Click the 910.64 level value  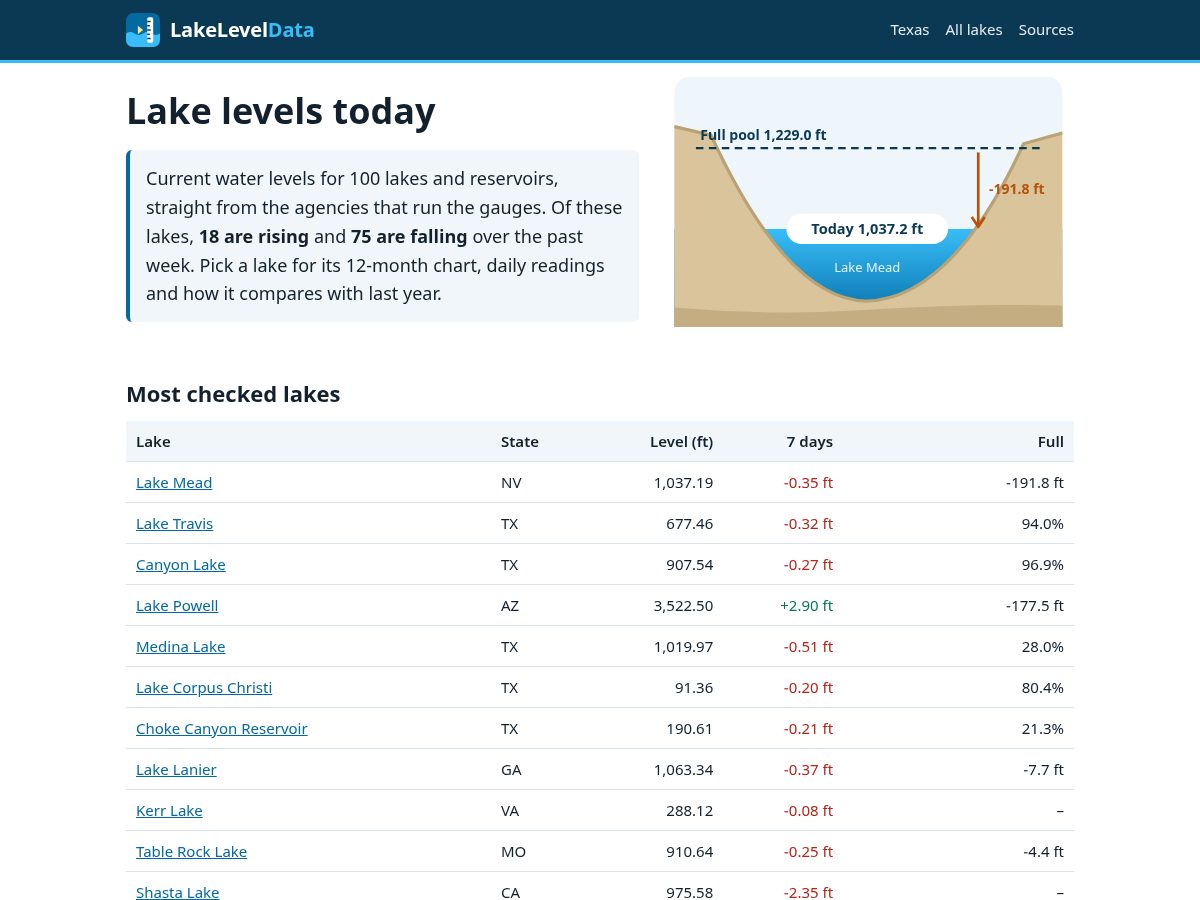coord(689,851)
